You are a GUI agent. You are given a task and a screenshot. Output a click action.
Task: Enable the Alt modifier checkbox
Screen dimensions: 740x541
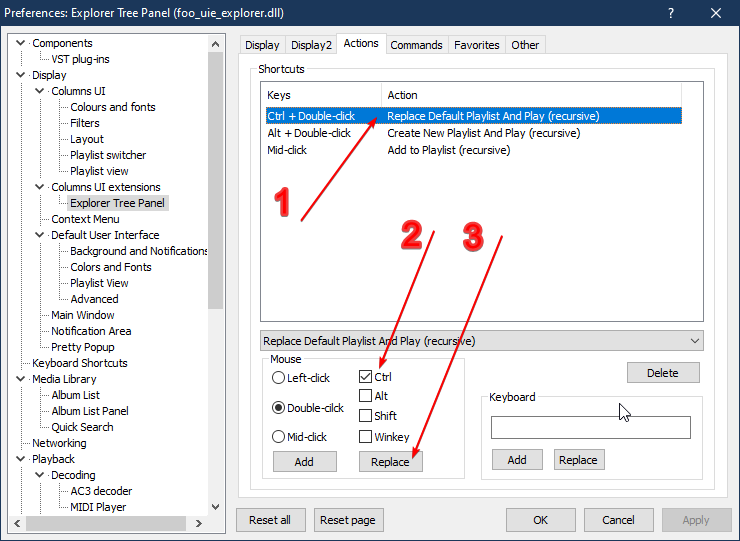point(365,396)
